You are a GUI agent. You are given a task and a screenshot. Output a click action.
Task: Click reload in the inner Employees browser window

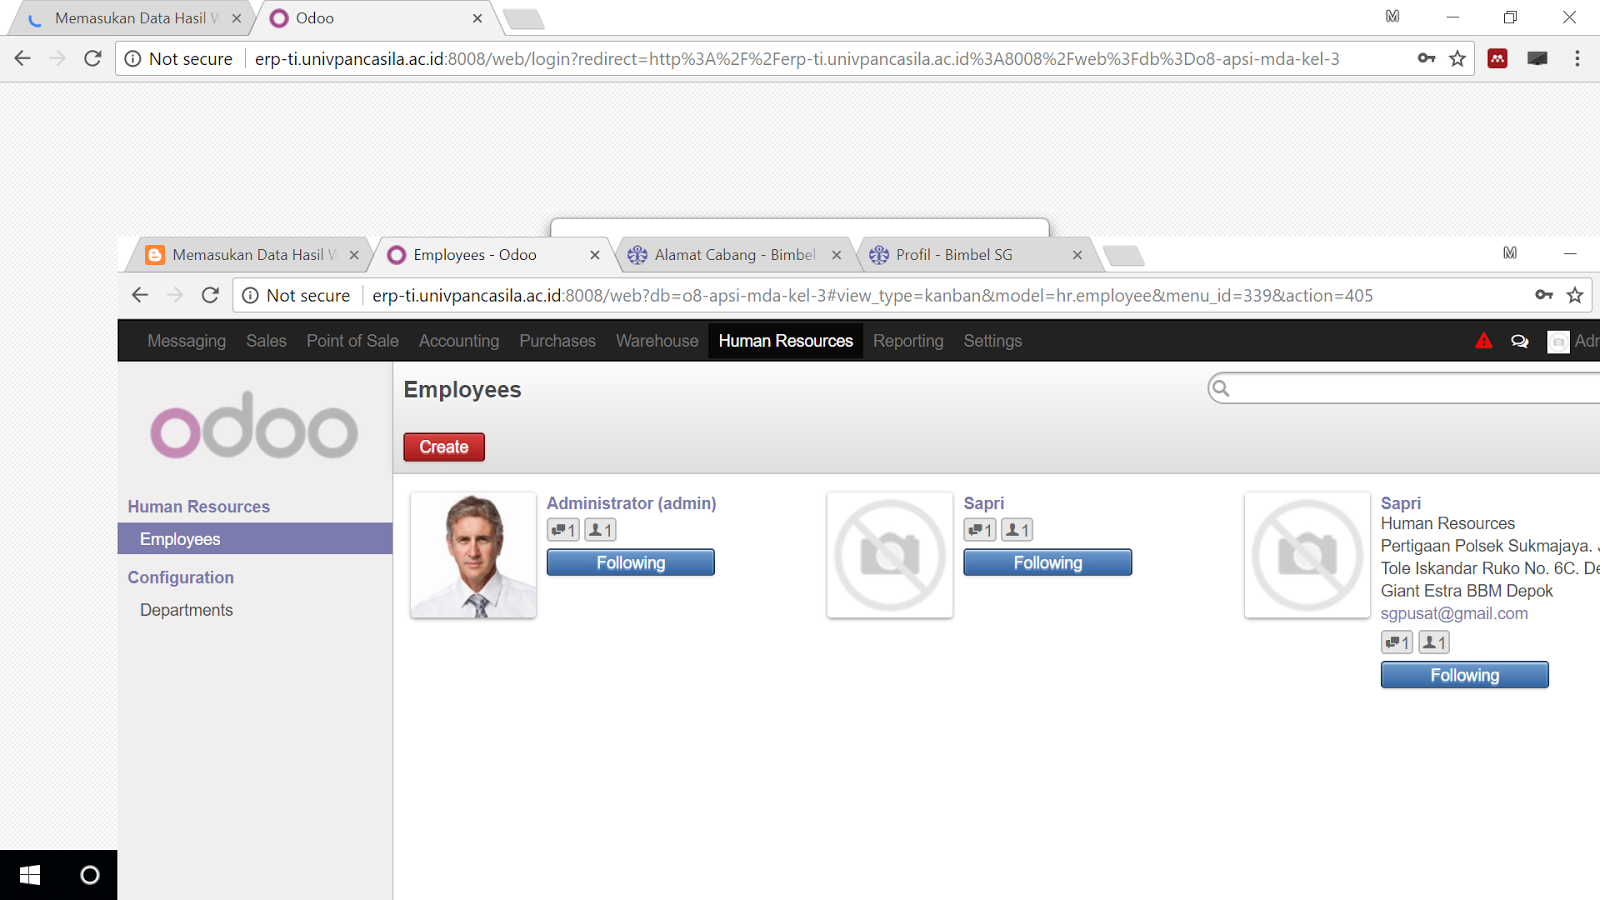pos(210,295)
